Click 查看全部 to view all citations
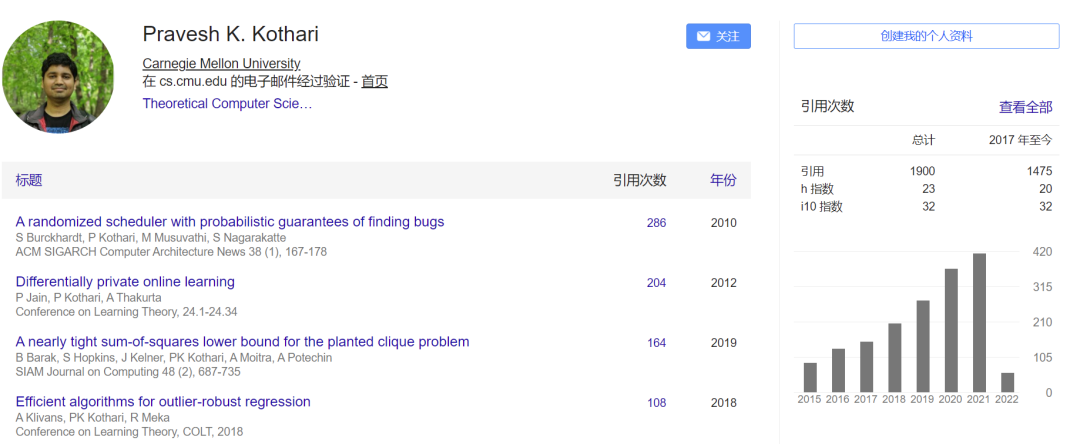1080x444 pixels. (x=1025, y=107)
